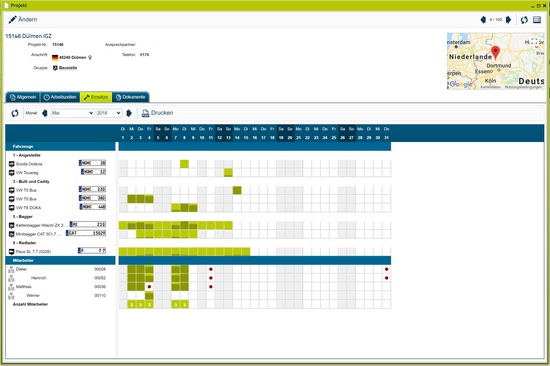This screenshot has height=366, width=550.
Task: Click the license plate badge of VW Touareg
Action: (x=93, y=172)
